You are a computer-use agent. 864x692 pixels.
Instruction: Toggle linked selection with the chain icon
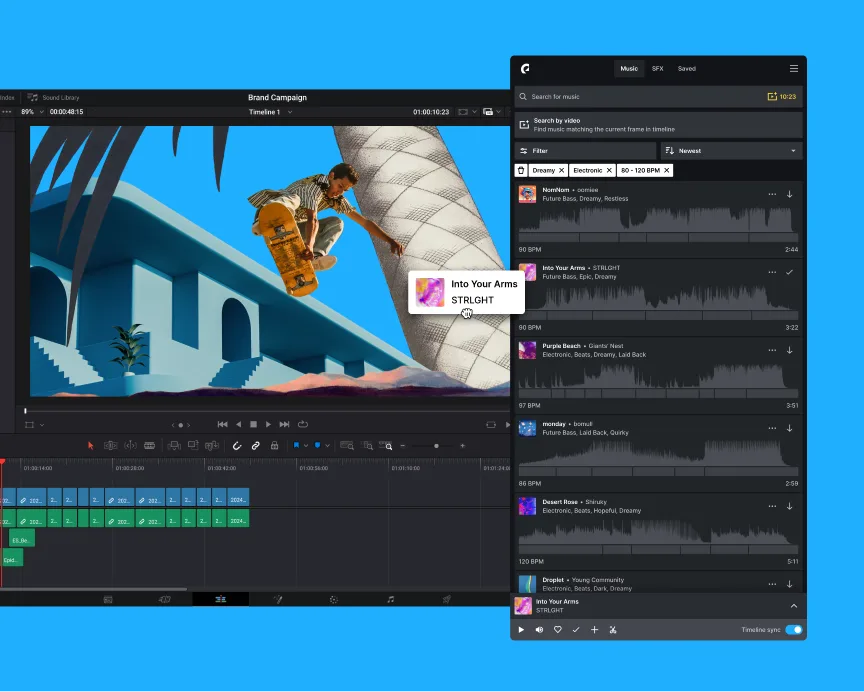[x=256, y=445]
